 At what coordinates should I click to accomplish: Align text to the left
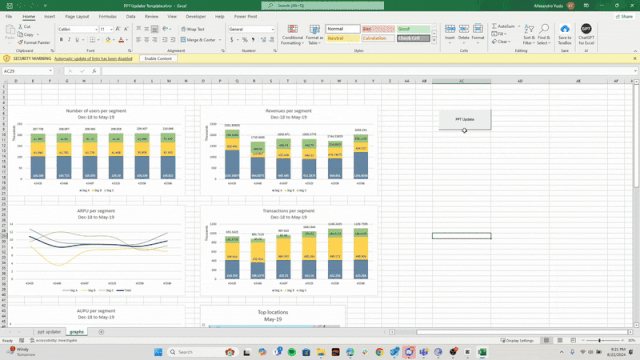coord(138,40)
